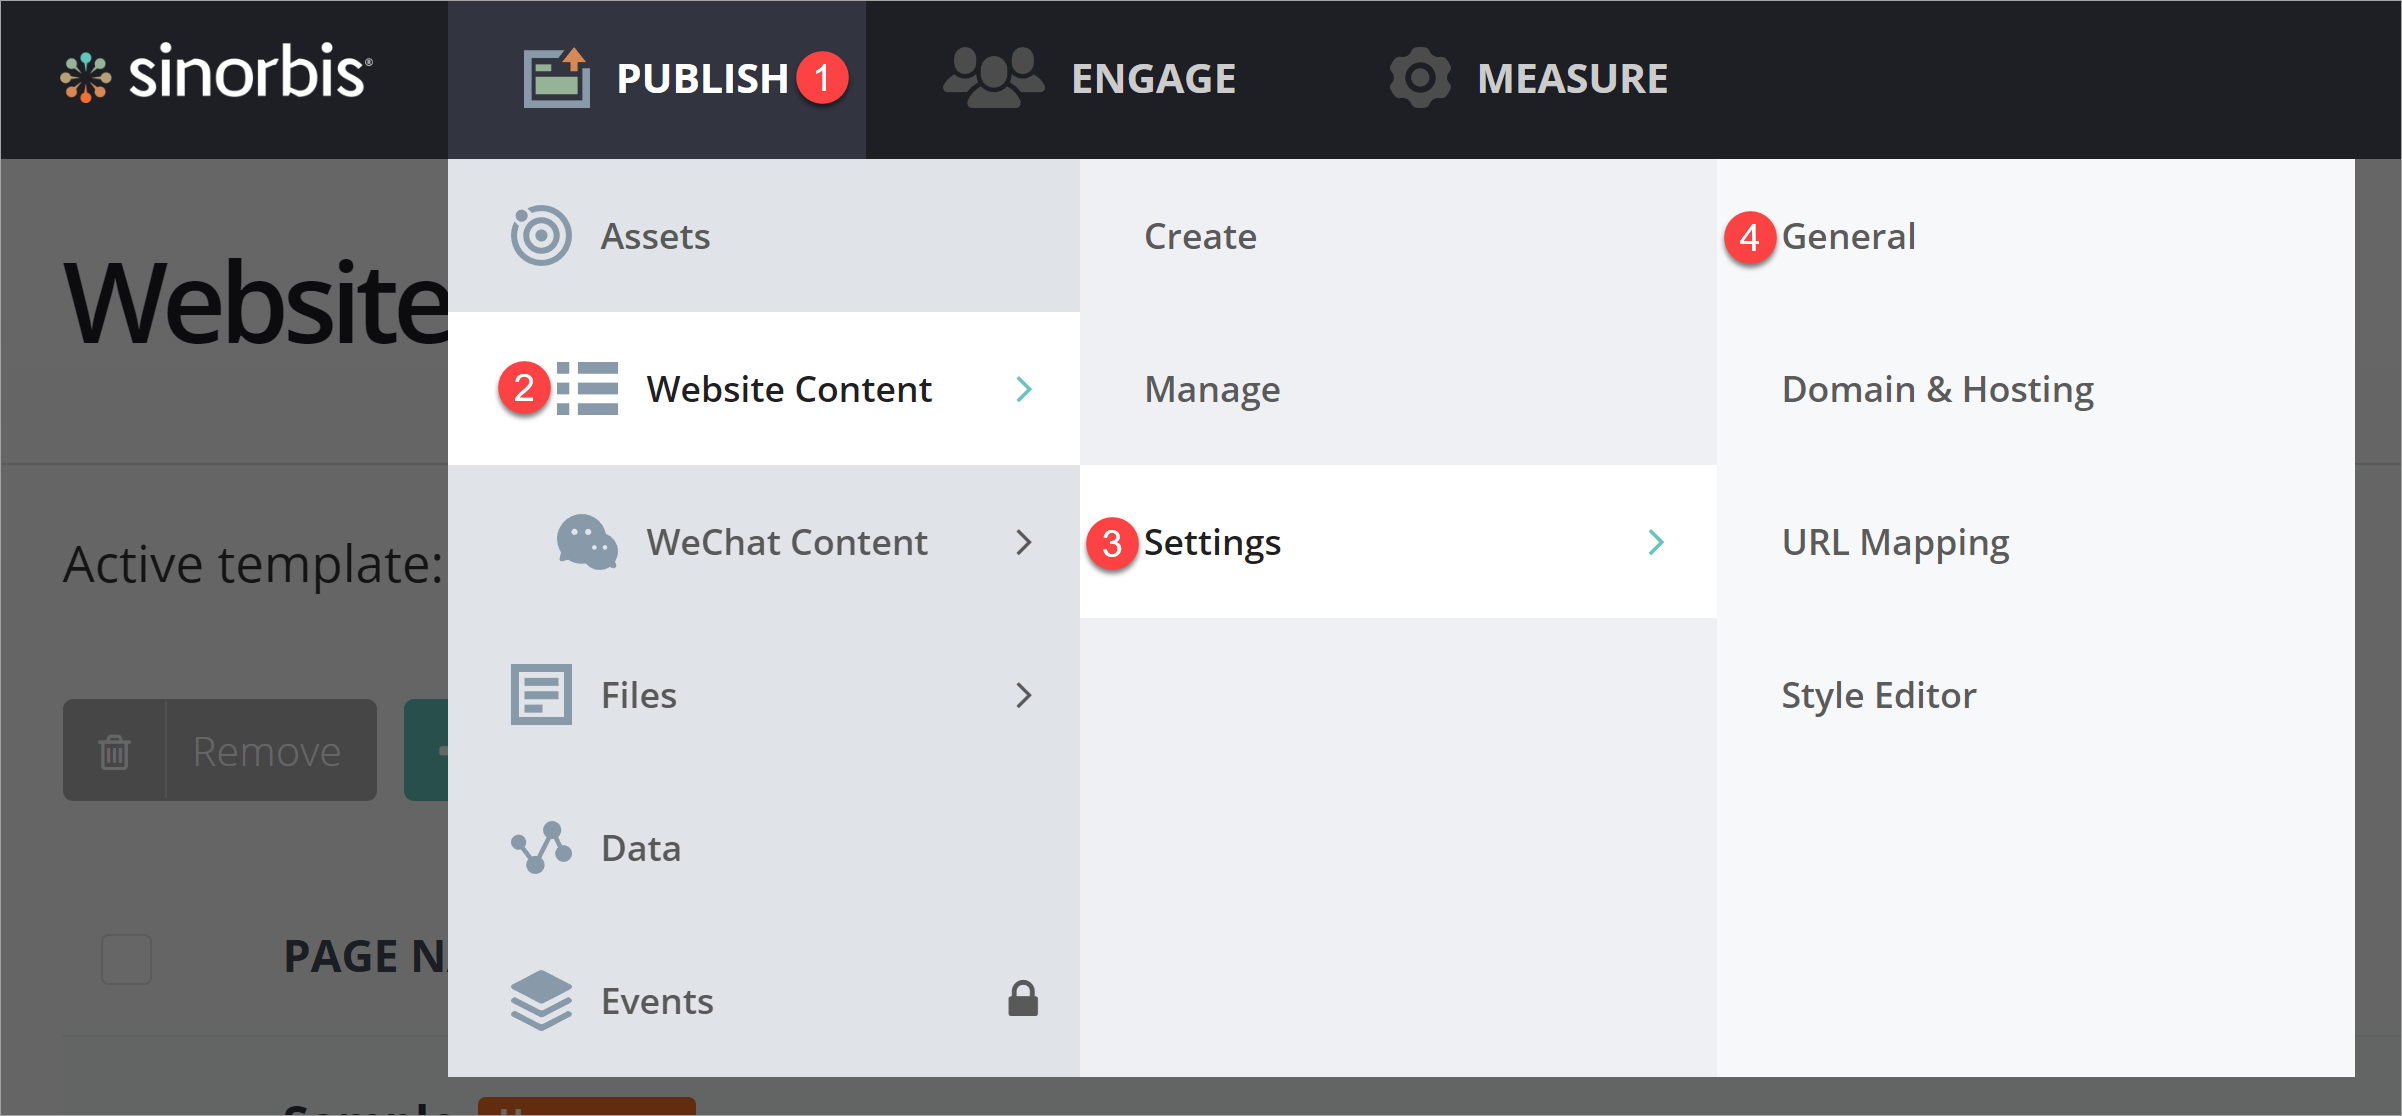Expand the WeChat Content submenu chevron
This screenshot has width=2402, height=1116.
point(1024,542)
